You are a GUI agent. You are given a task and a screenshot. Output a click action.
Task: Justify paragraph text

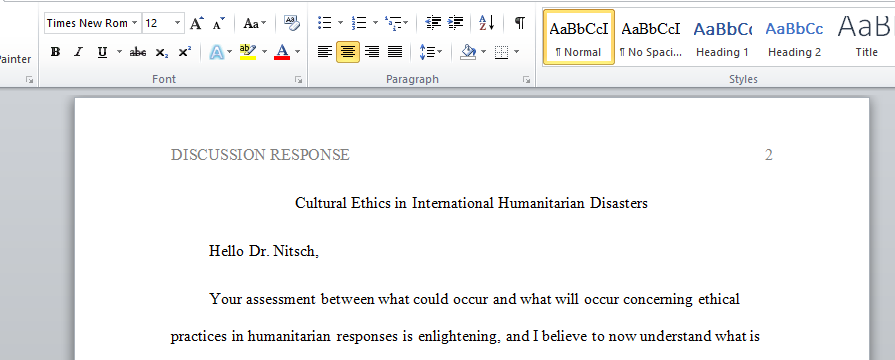click(x=395, y=52)
